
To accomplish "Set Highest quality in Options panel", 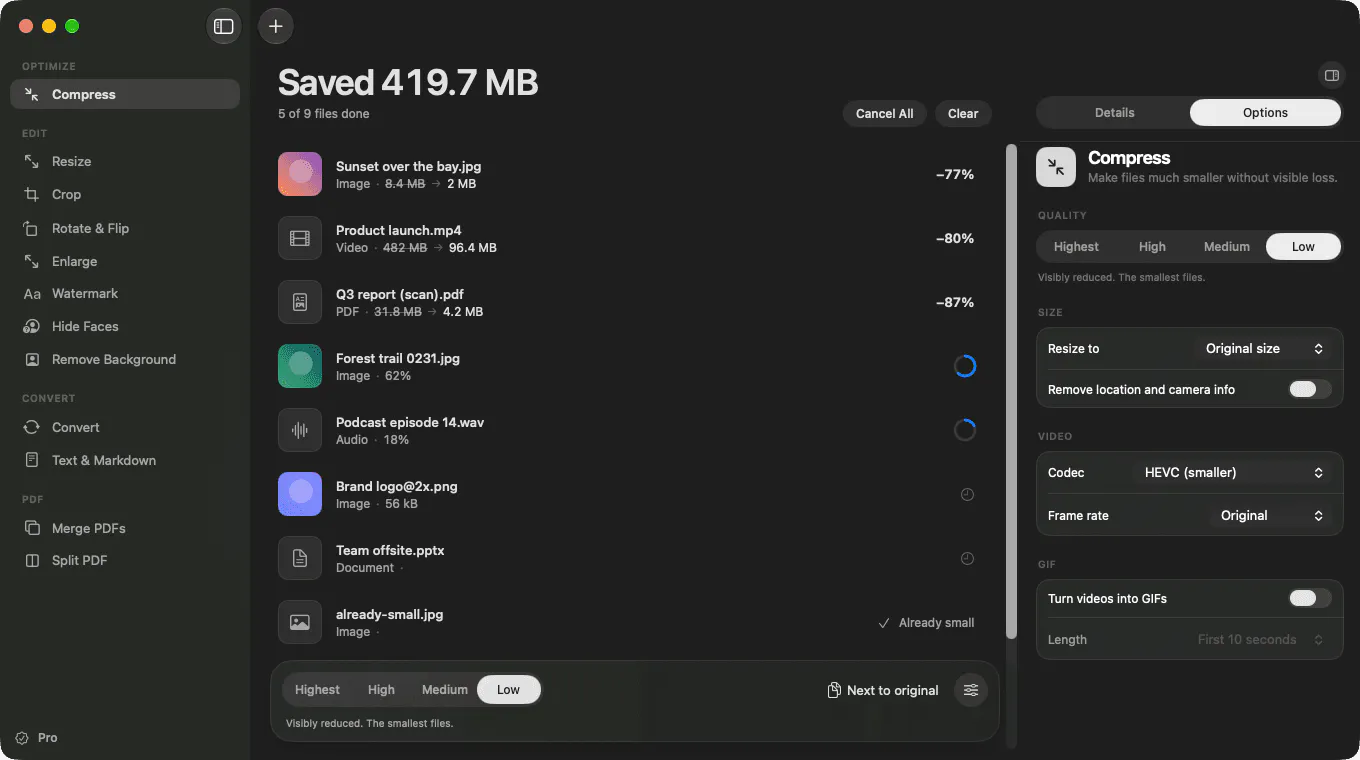I will pyautogui.click(x=1076, y=247).
